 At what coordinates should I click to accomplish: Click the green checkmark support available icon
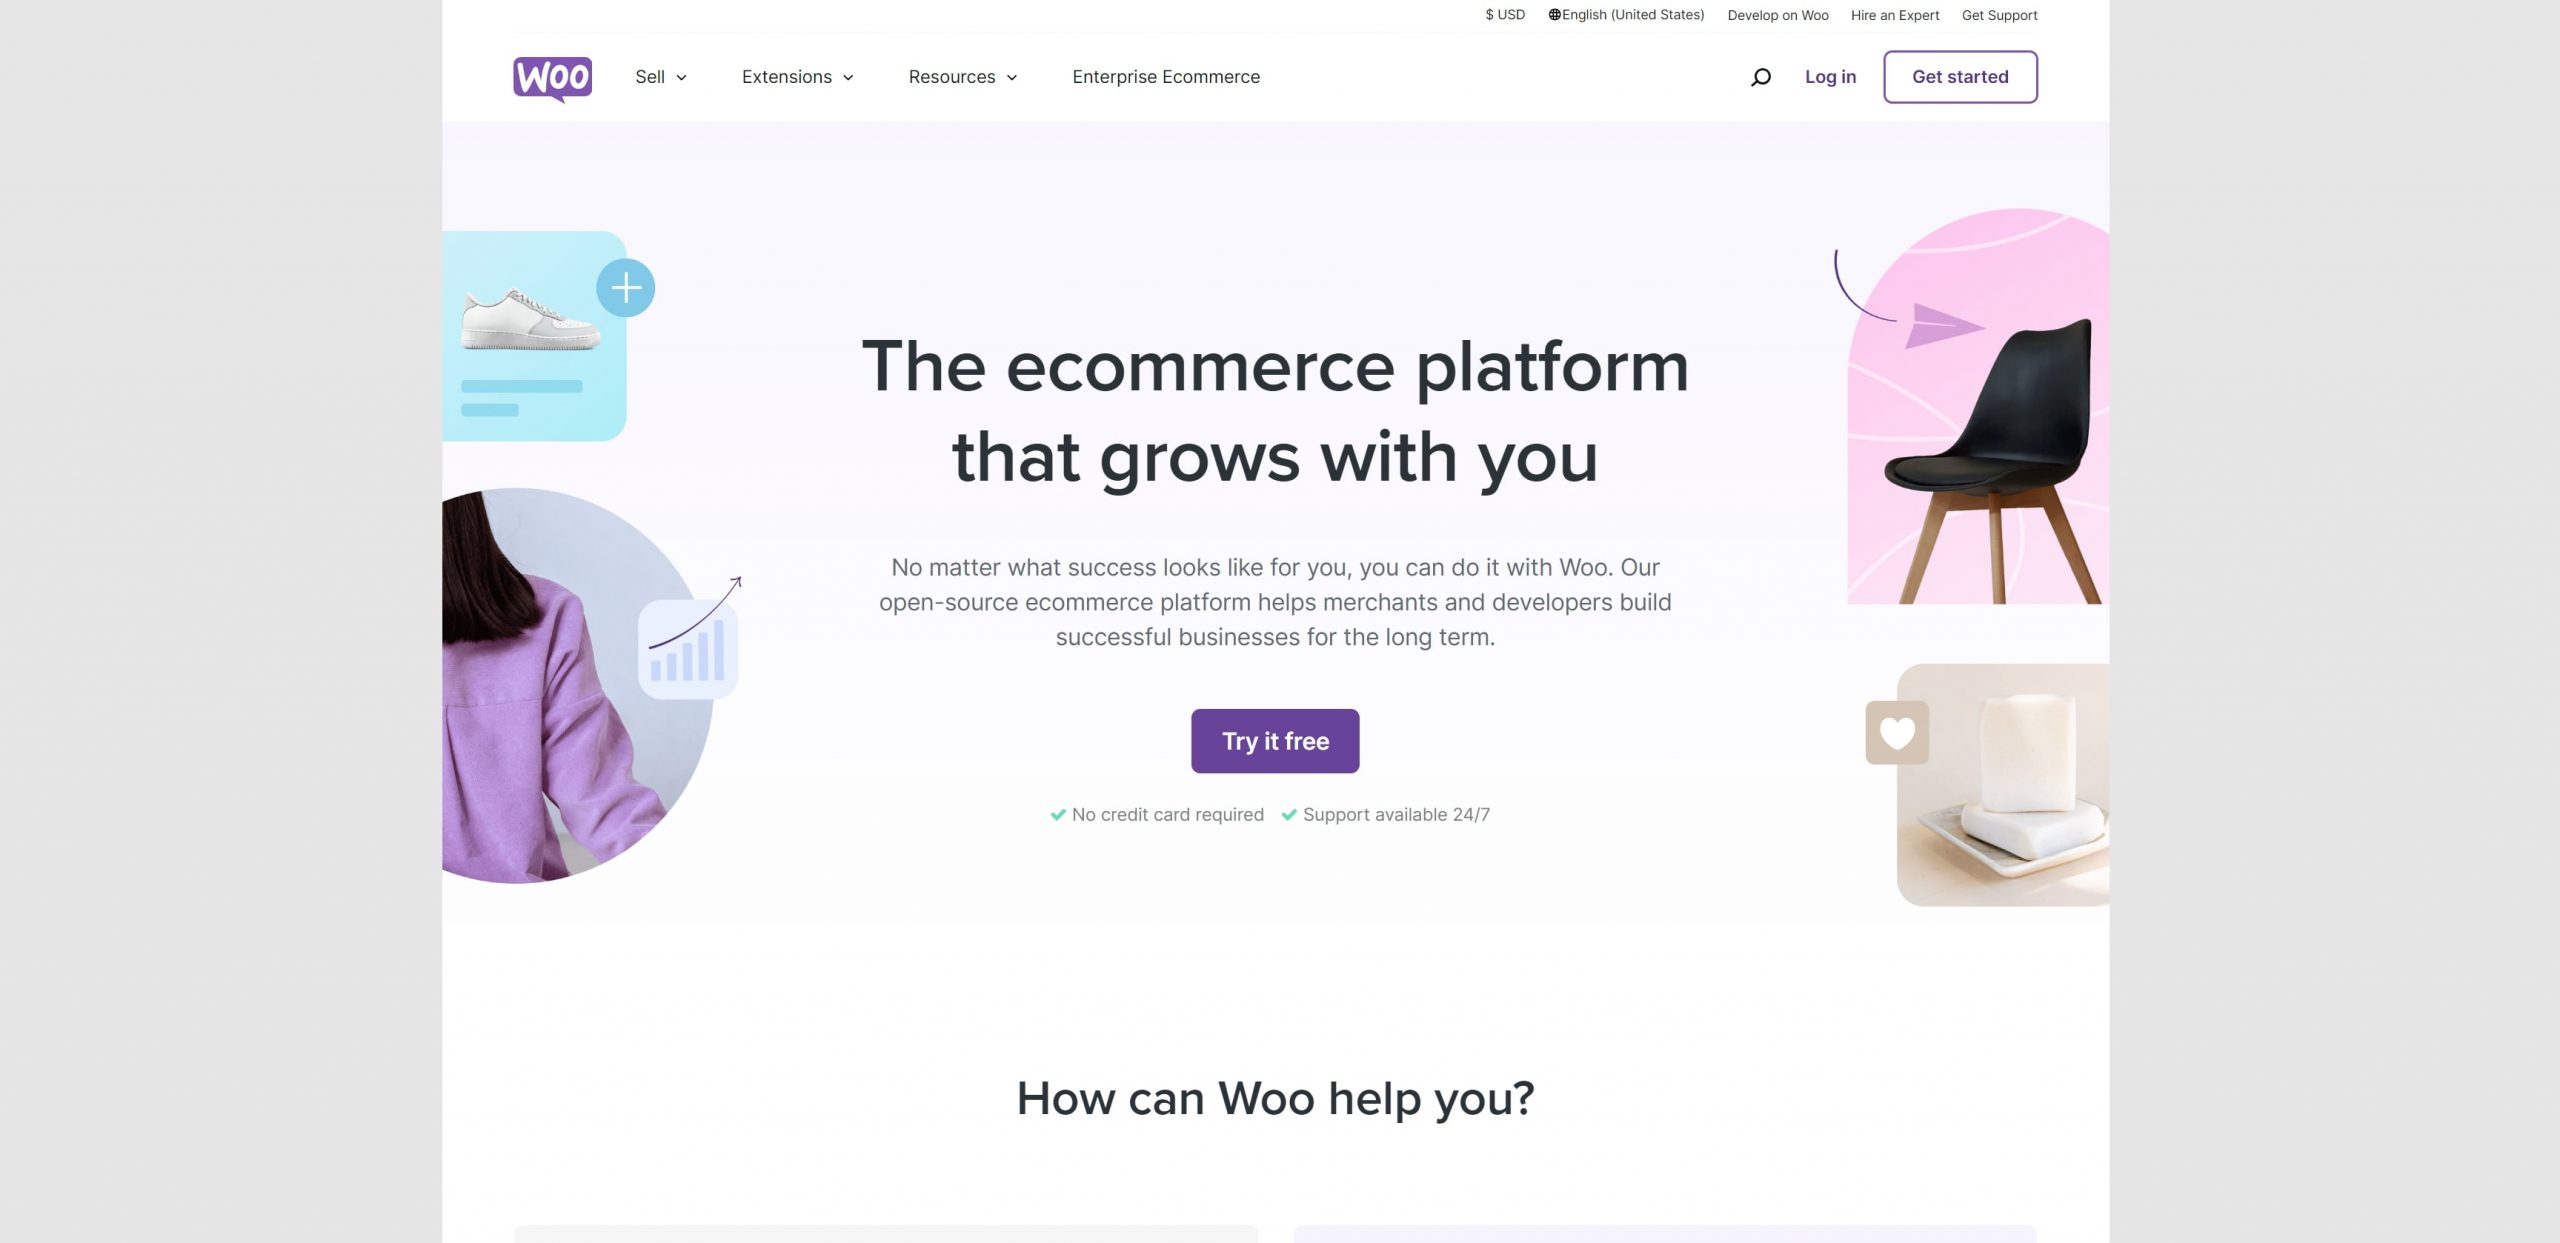pos(1290,813)
